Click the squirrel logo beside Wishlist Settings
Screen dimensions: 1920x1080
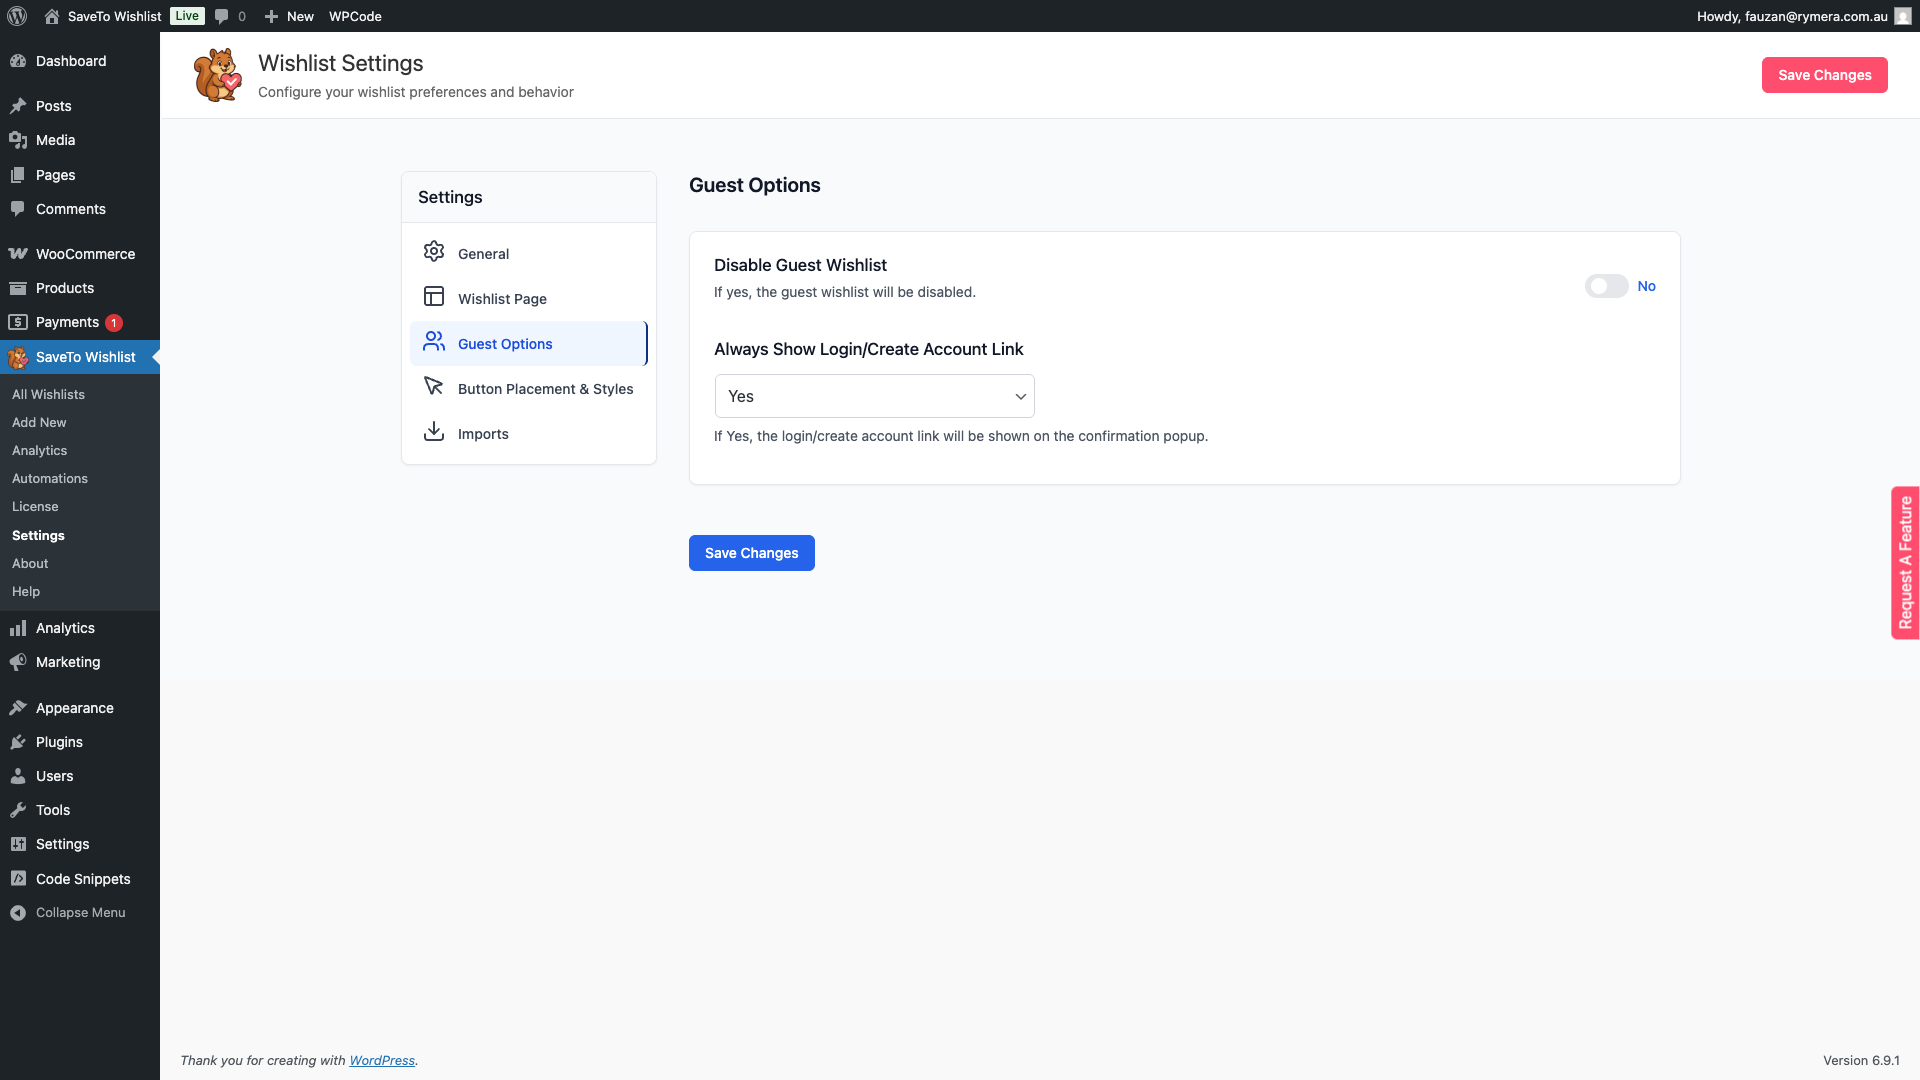(x=217, y=75)
